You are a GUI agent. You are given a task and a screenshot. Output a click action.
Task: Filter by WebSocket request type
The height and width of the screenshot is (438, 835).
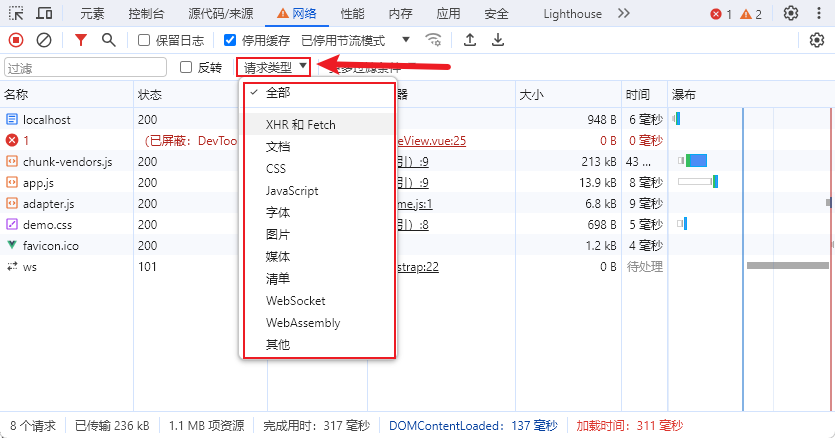(319, 301)
